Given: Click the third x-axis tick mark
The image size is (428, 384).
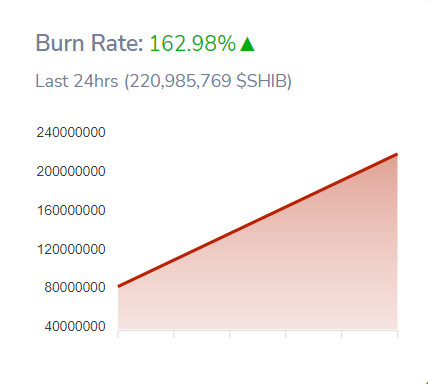Looking at the screenshot, I should 230,334.
